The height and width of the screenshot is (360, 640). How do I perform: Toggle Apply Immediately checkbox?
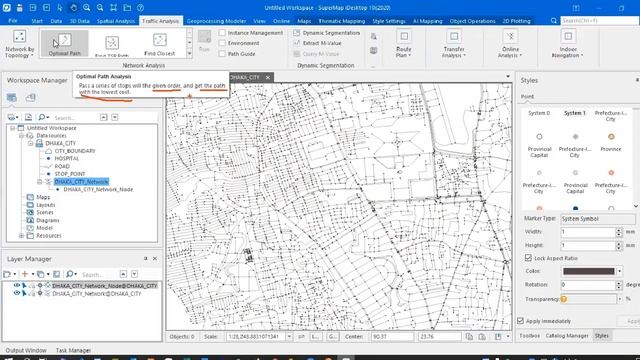[x=520, y=321]
